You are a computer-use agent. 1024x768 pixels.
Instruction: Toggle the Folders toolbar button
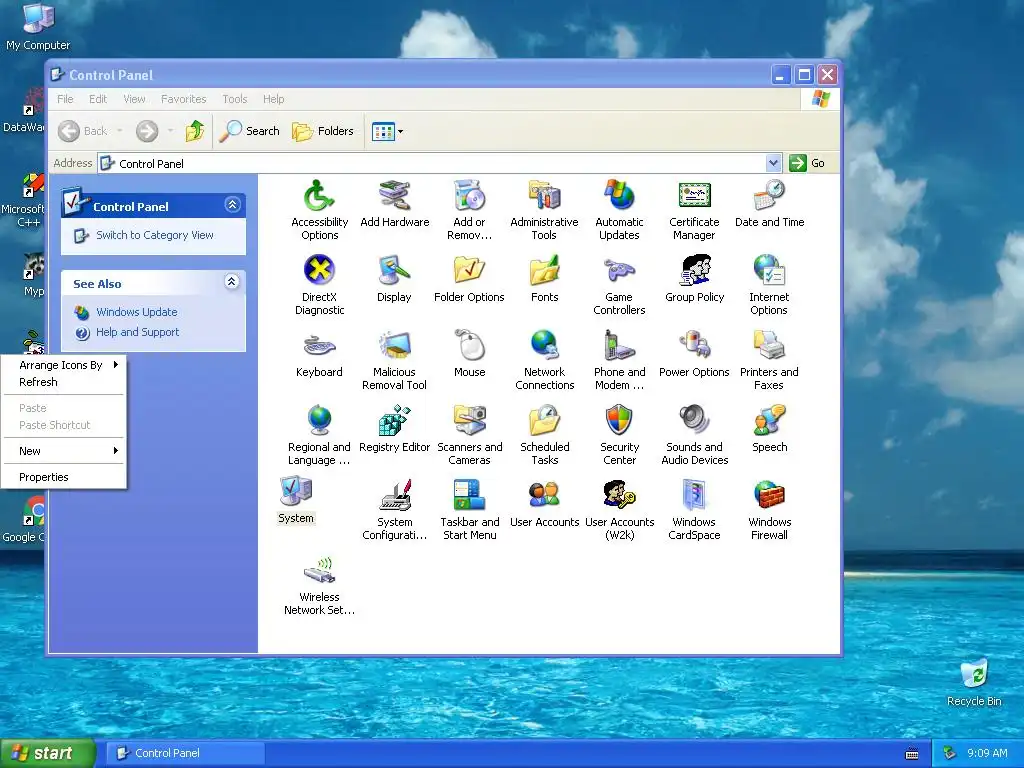point(323,131)
